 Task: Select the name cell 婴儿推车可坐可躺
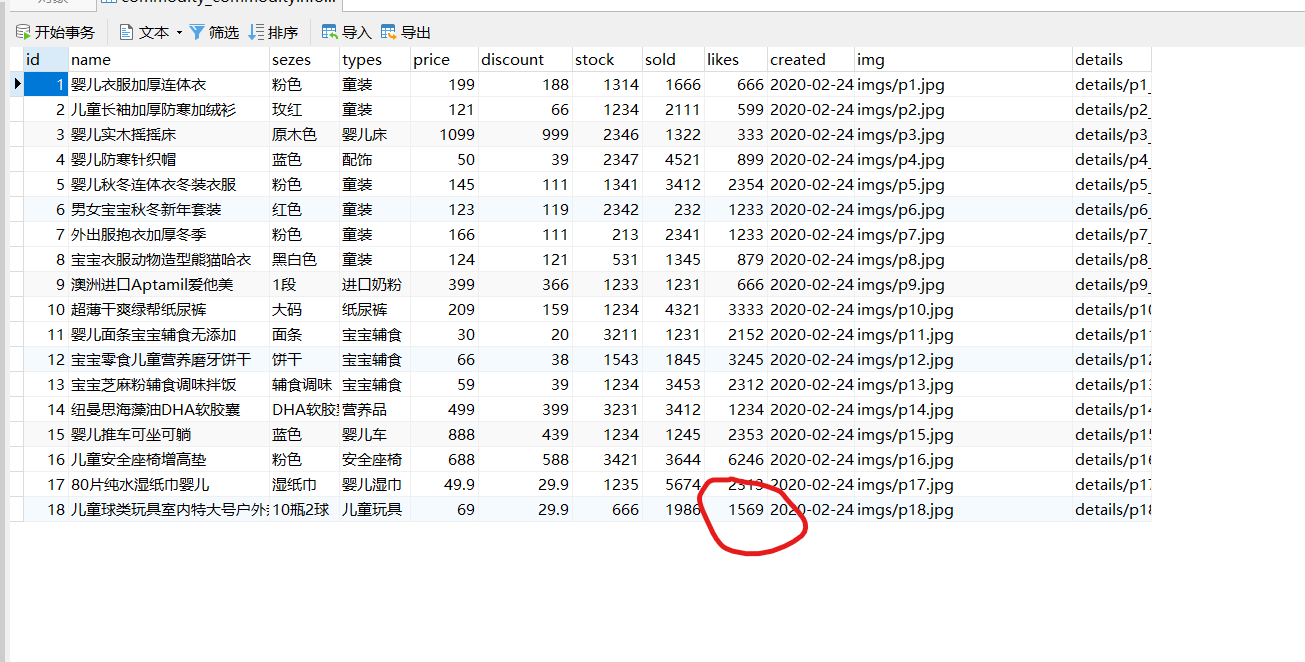[x=168, y=435]
